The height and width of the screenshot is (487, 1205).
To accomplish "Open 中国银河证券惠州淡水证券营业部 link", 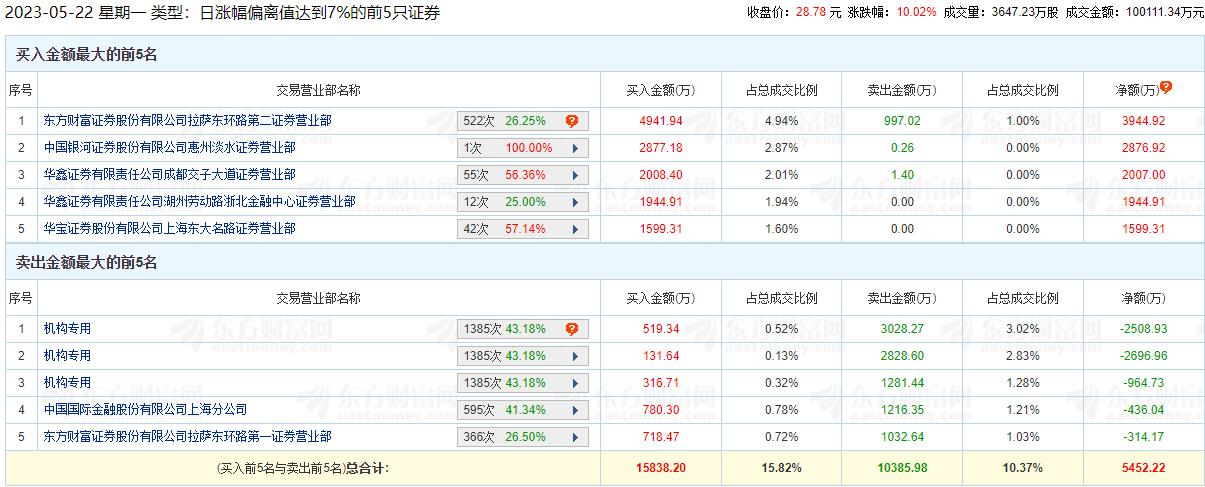I will [169, 148].
